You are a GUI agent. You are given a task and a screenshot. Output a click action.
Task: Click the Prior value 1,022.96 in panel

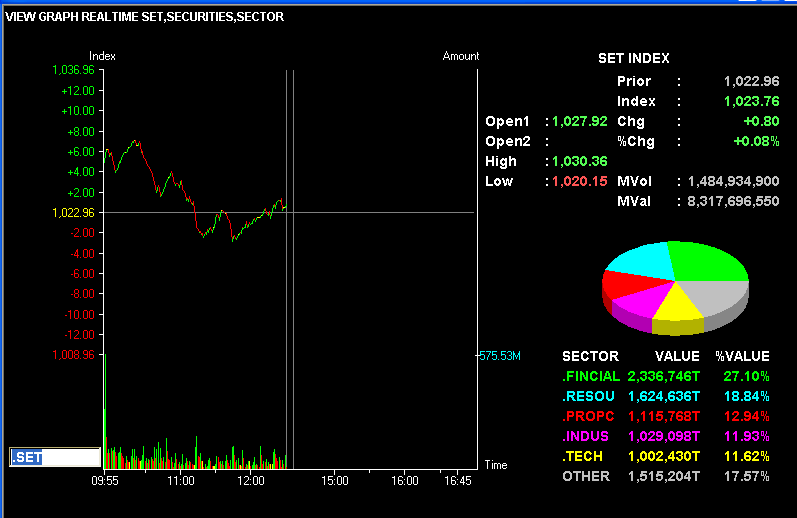point(751,81)
